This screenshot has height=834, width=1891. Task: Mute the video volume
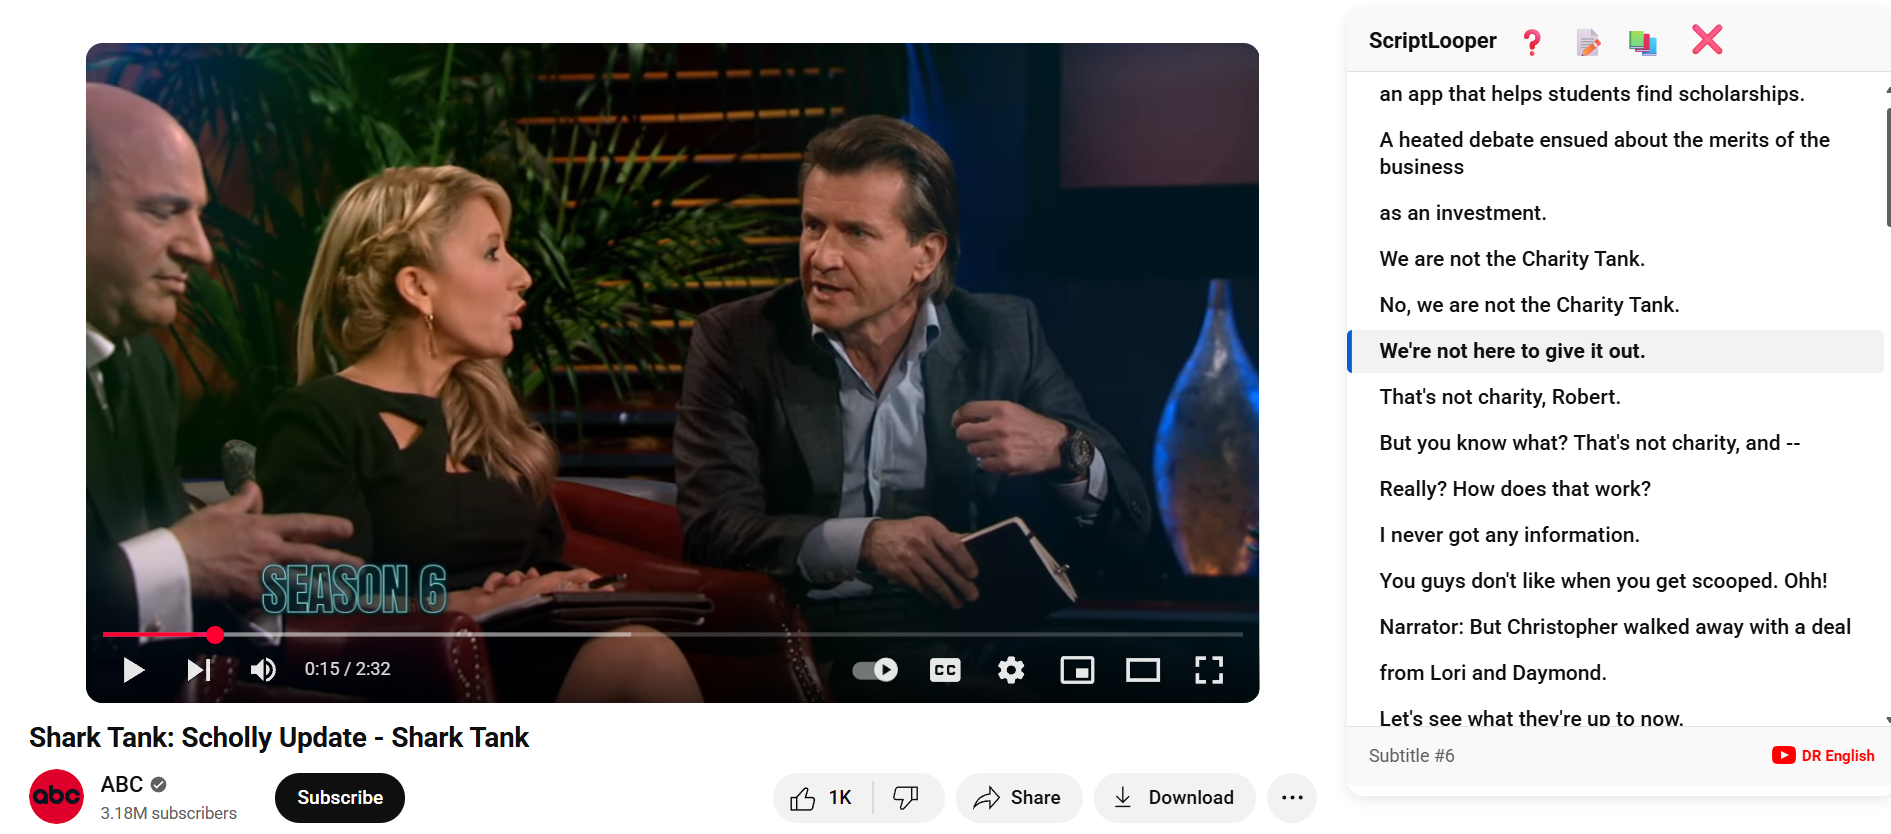263,669
